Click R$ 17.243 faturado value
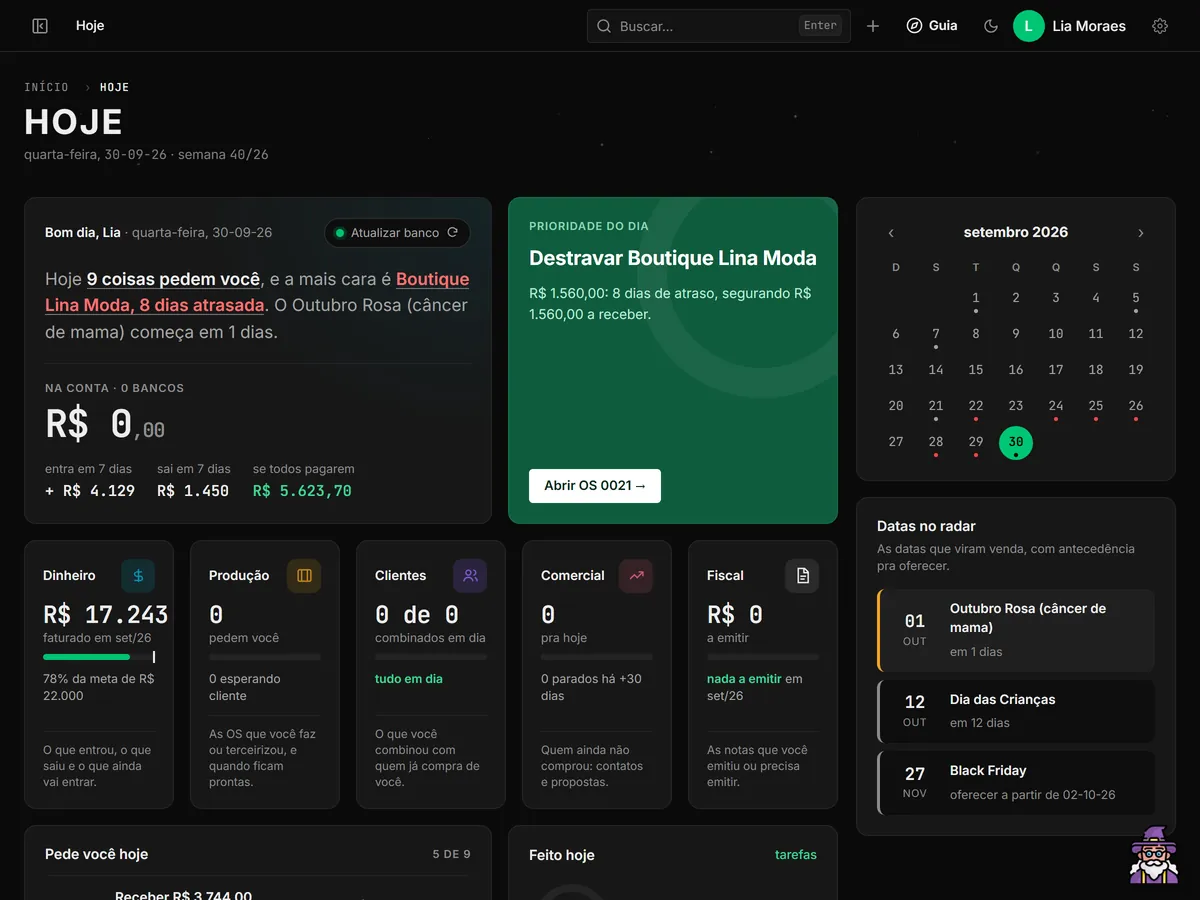 [x=106, y=614]
